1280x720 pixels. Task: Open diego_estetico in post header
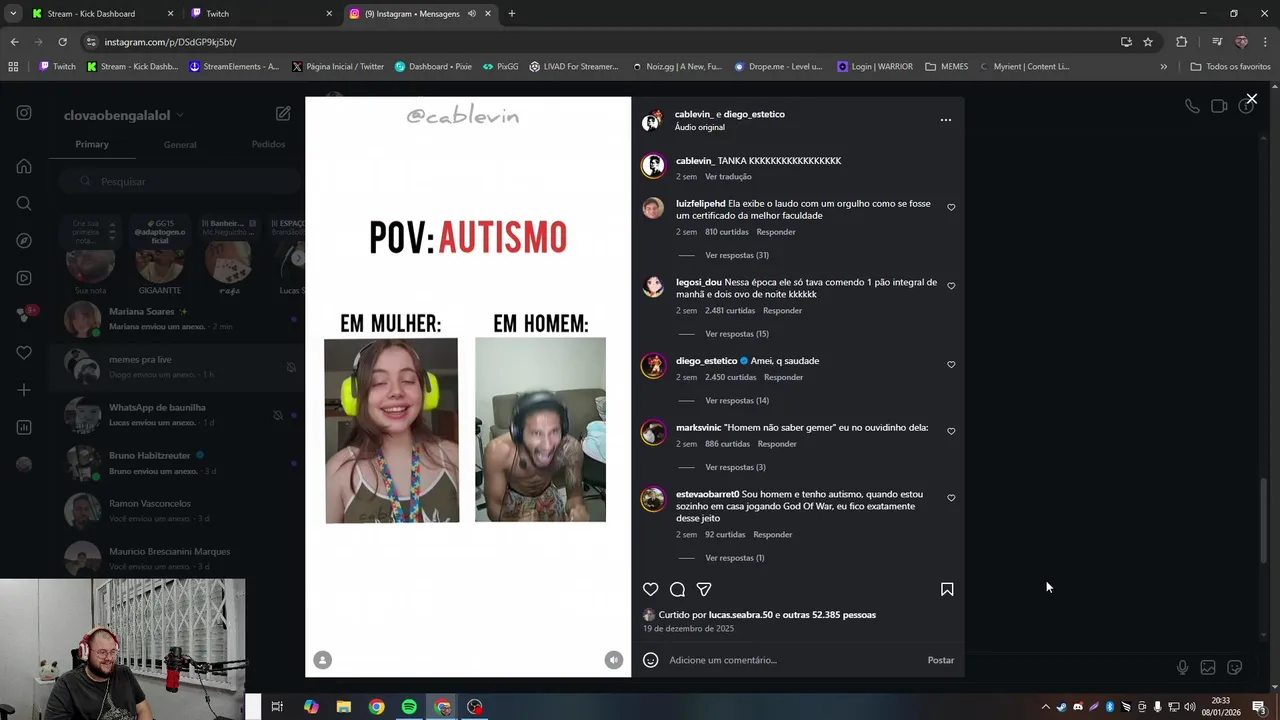click(x=754, y=114)
